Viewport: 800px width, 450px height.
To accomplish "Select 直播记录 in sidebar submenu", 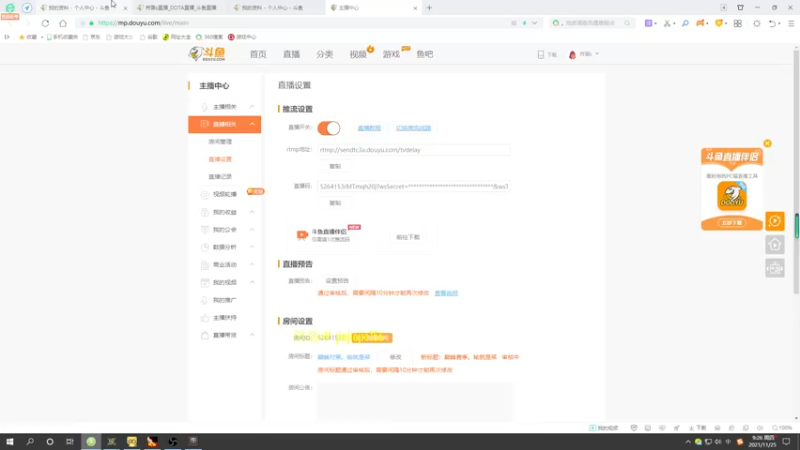I will coord(220,177).
